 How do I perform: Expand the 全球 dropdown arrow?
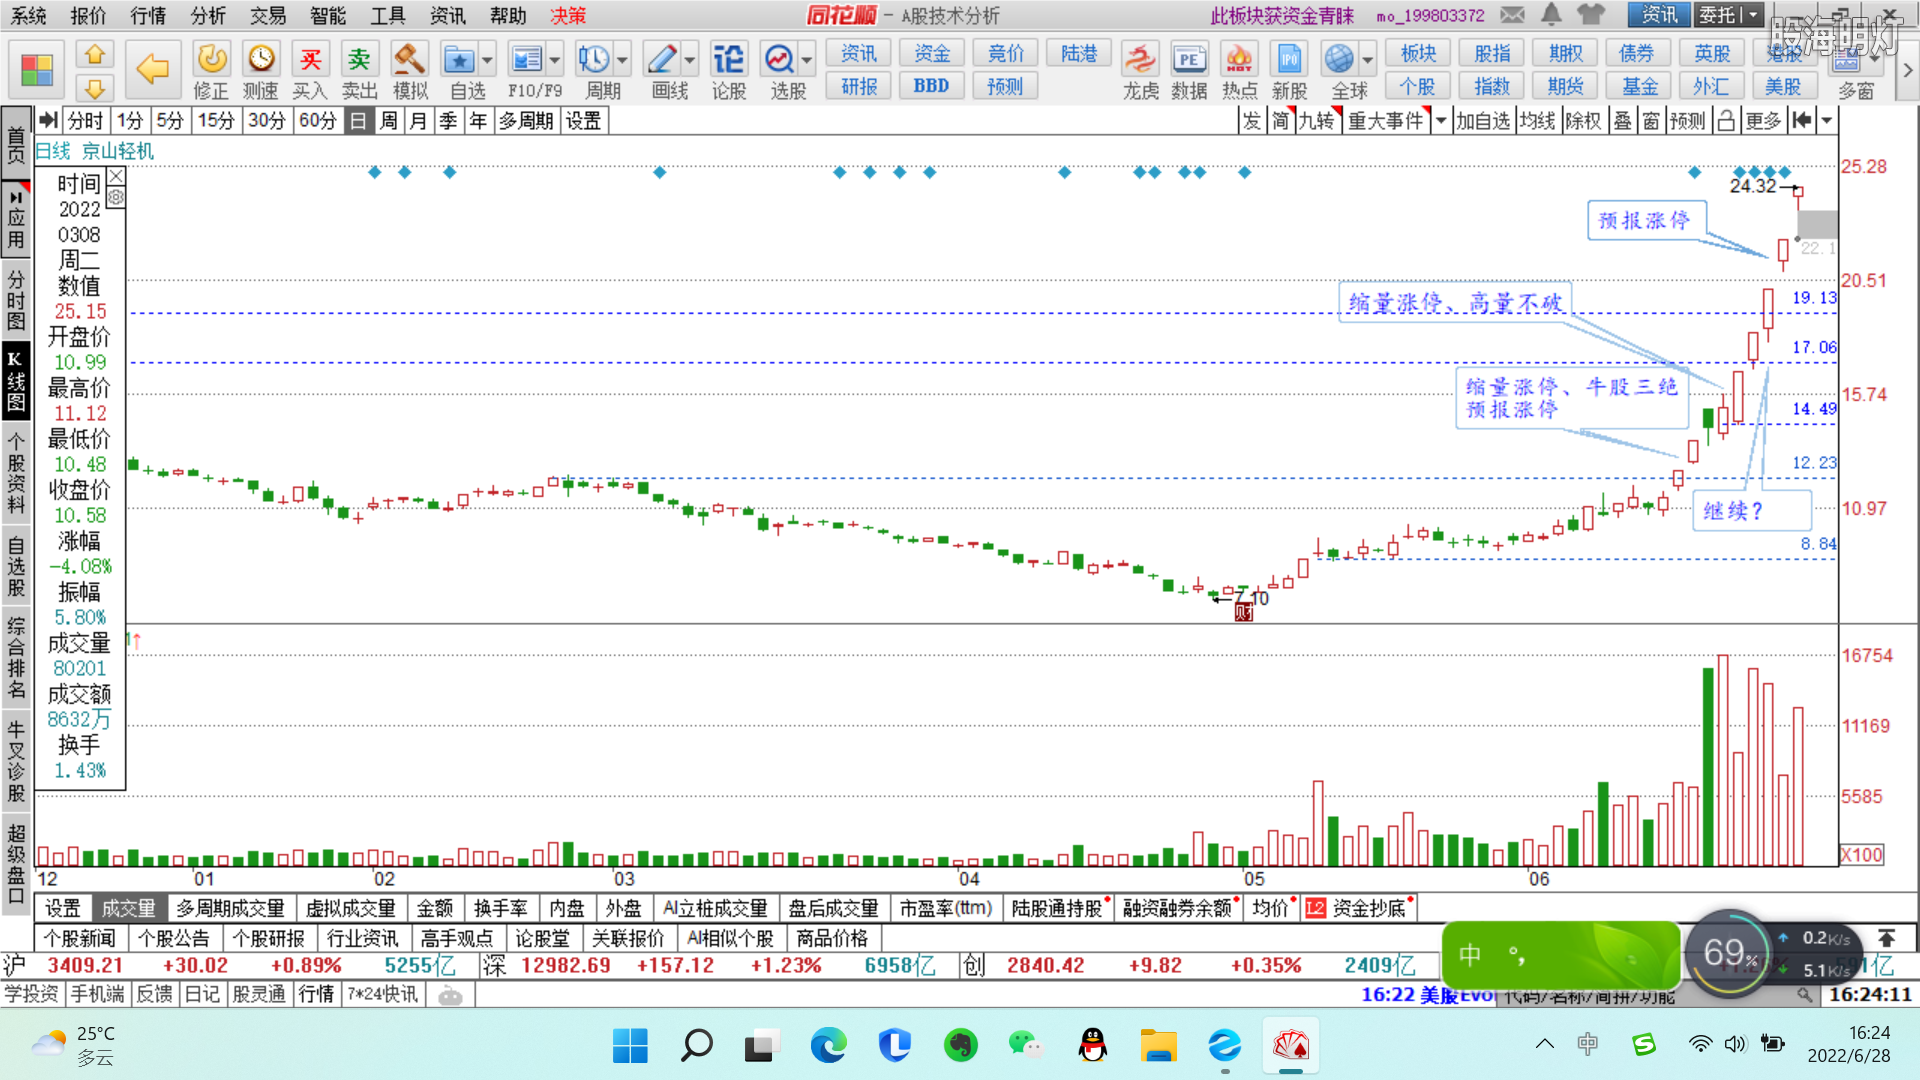[1368, 60]
